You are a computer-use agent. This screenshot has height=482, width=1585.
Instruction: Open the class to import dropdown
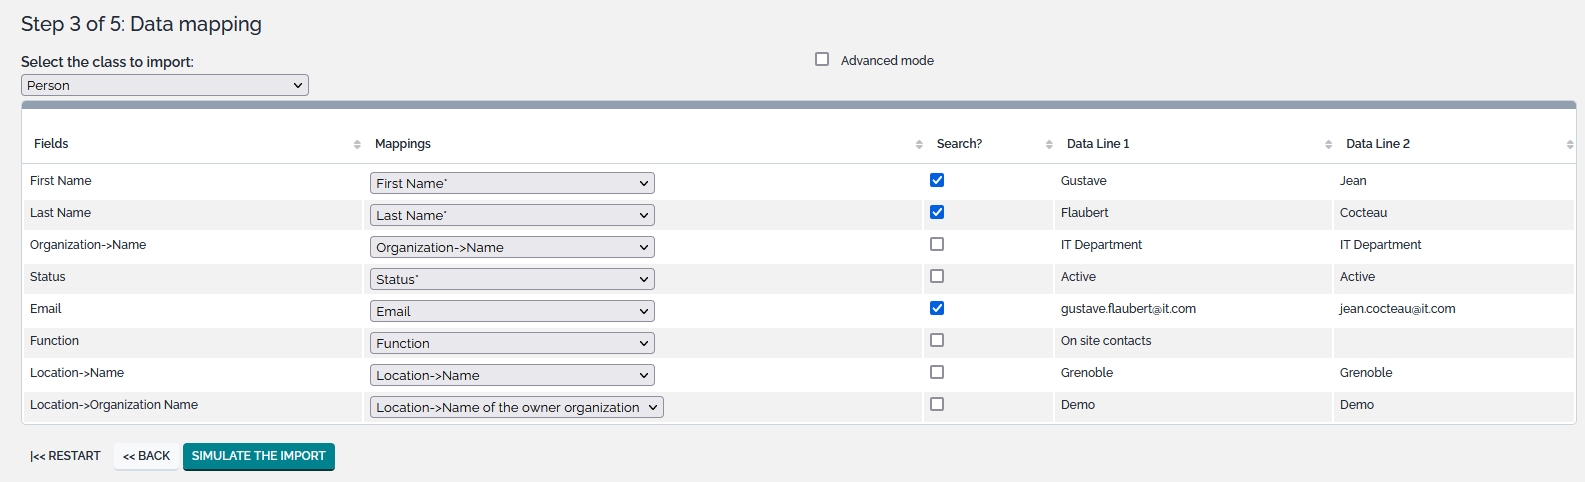165,86
